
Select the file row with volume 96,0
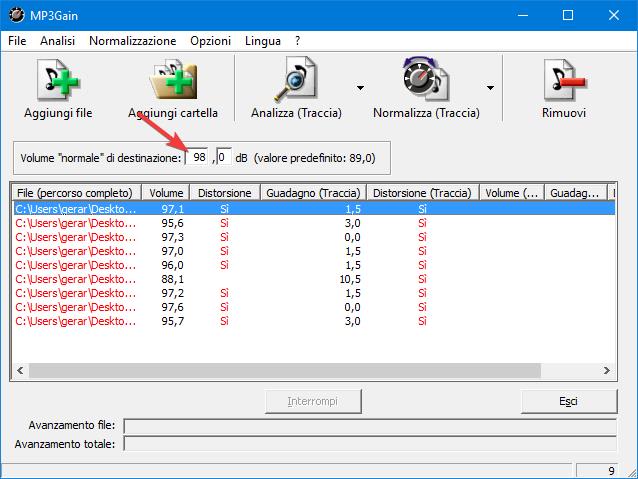point(314,265)
